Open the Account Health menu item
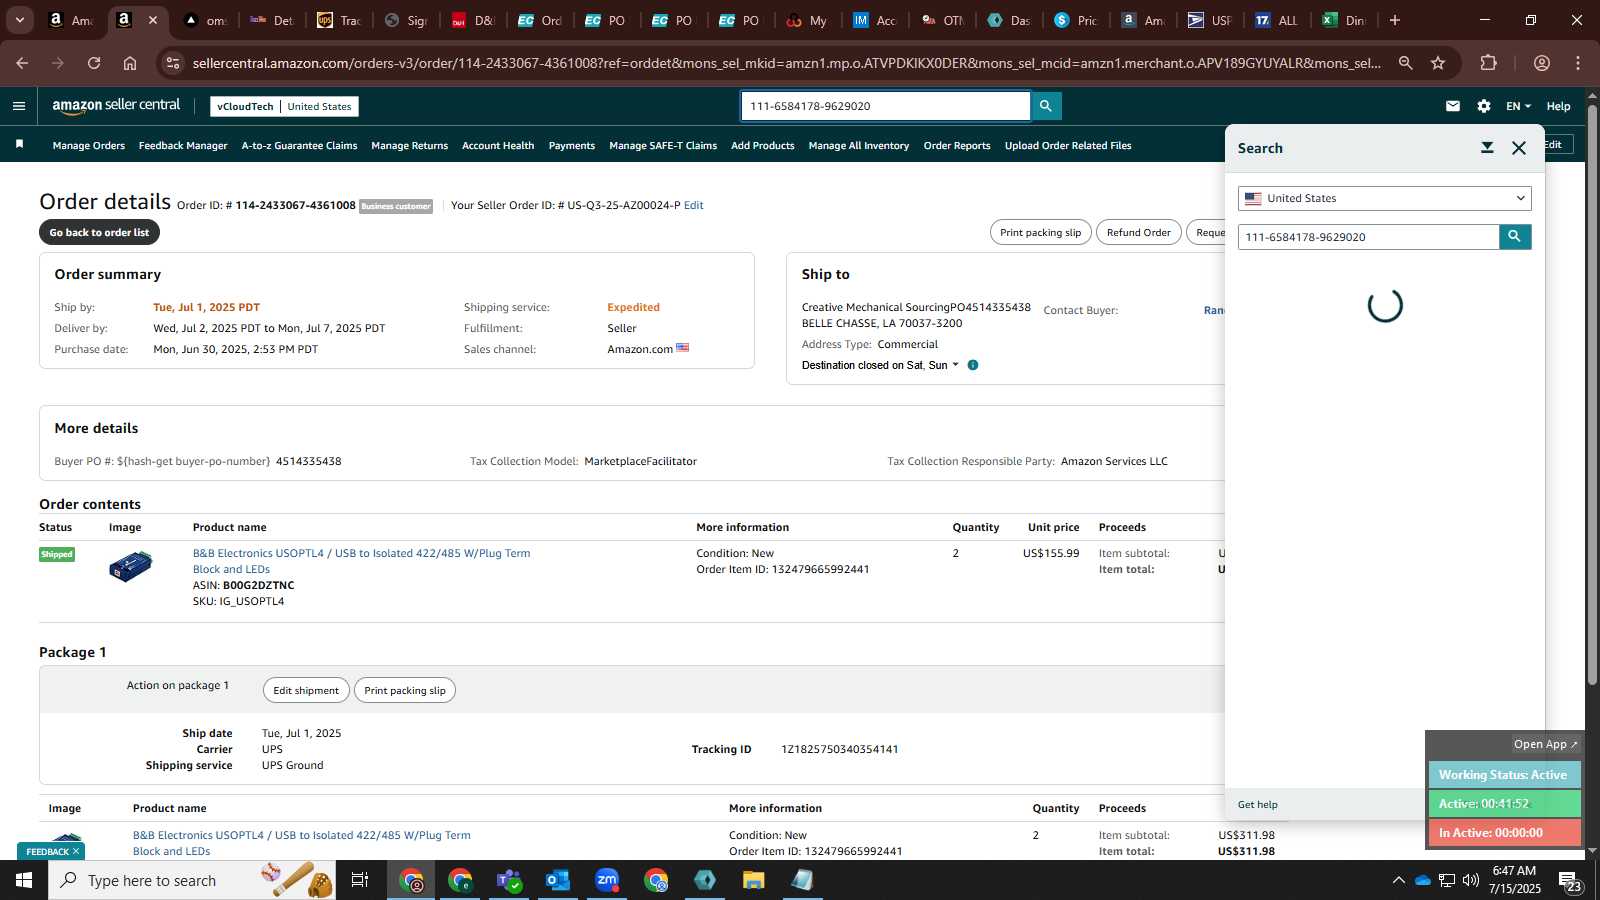Viewport: 1600px width, 900px height. 498,146
